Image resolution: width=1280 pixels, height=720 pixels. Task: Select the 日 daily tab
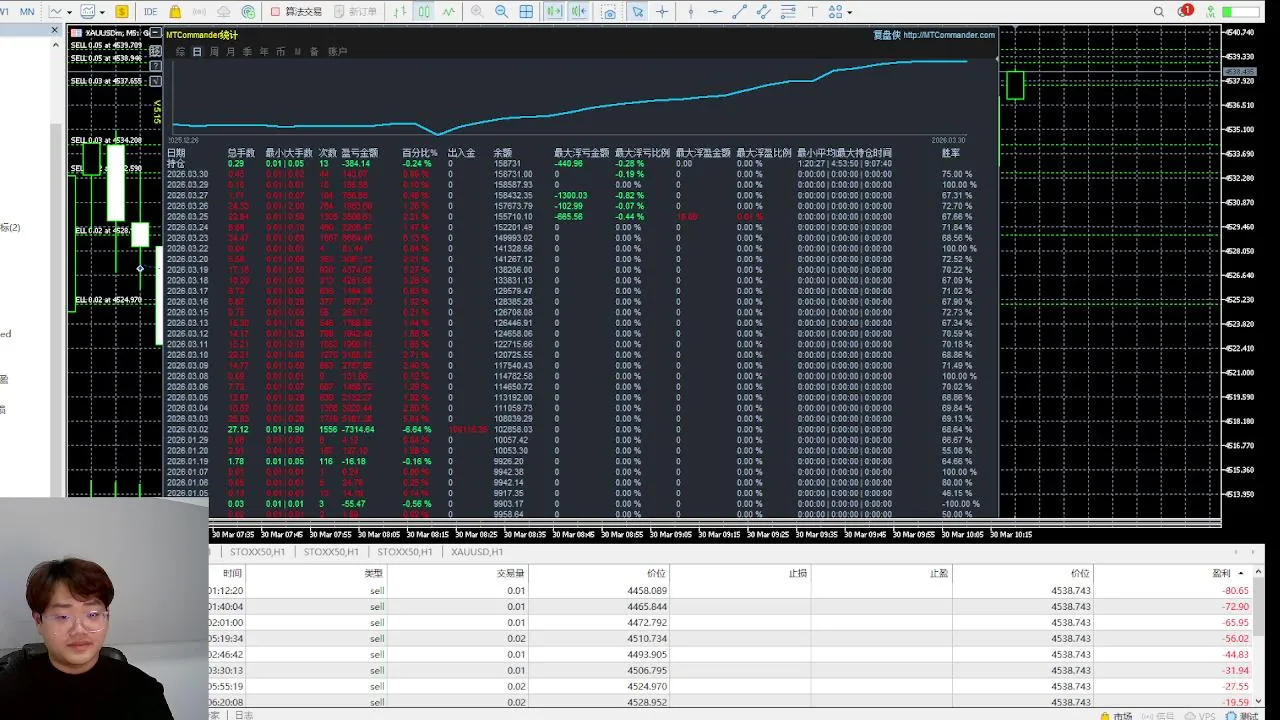coord(197,52)
